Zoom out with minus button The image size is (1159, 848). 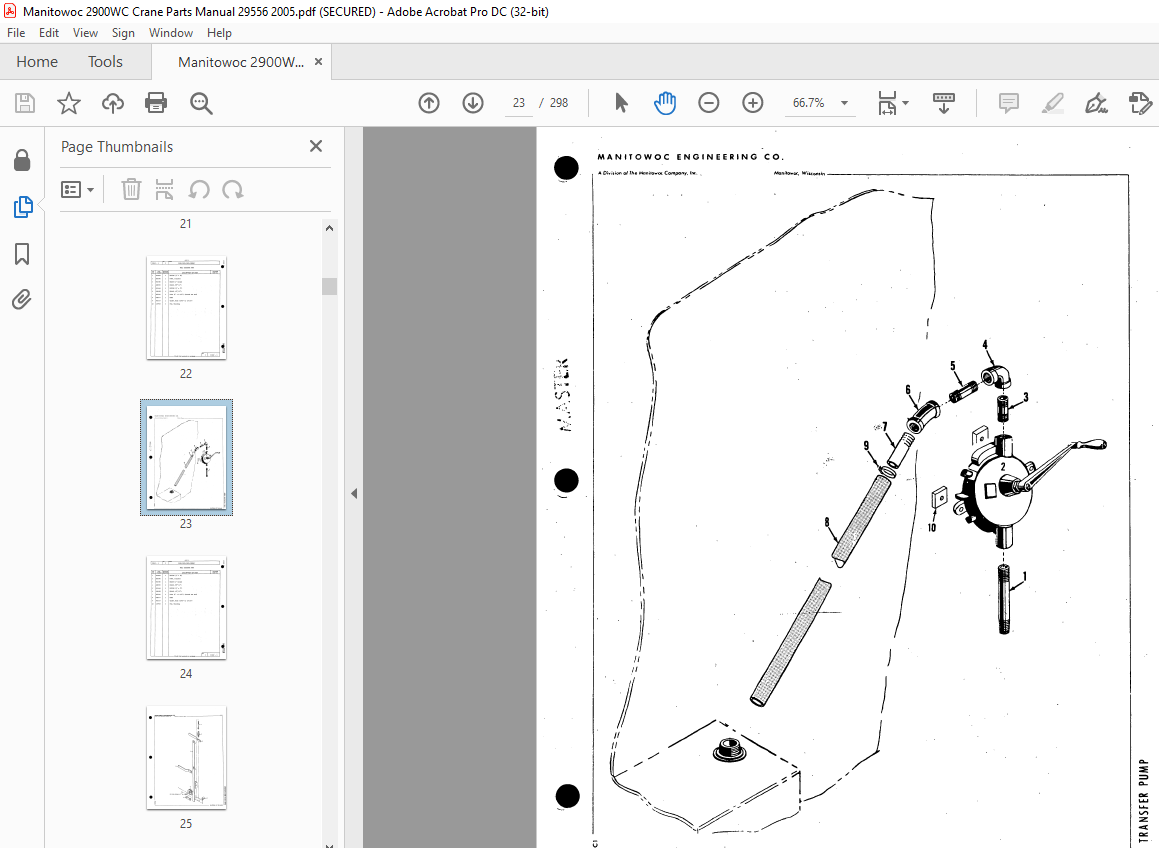coord(709,103)
